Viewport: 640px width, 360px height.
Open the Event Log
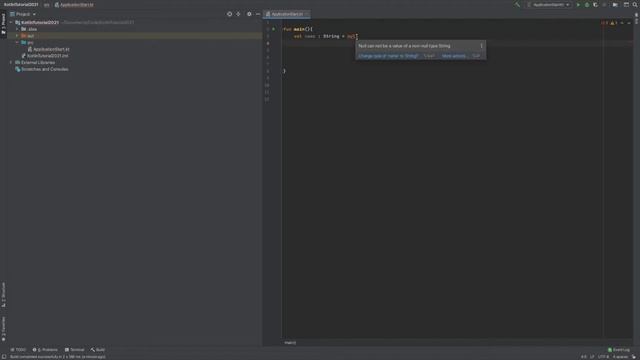(619, 350)
